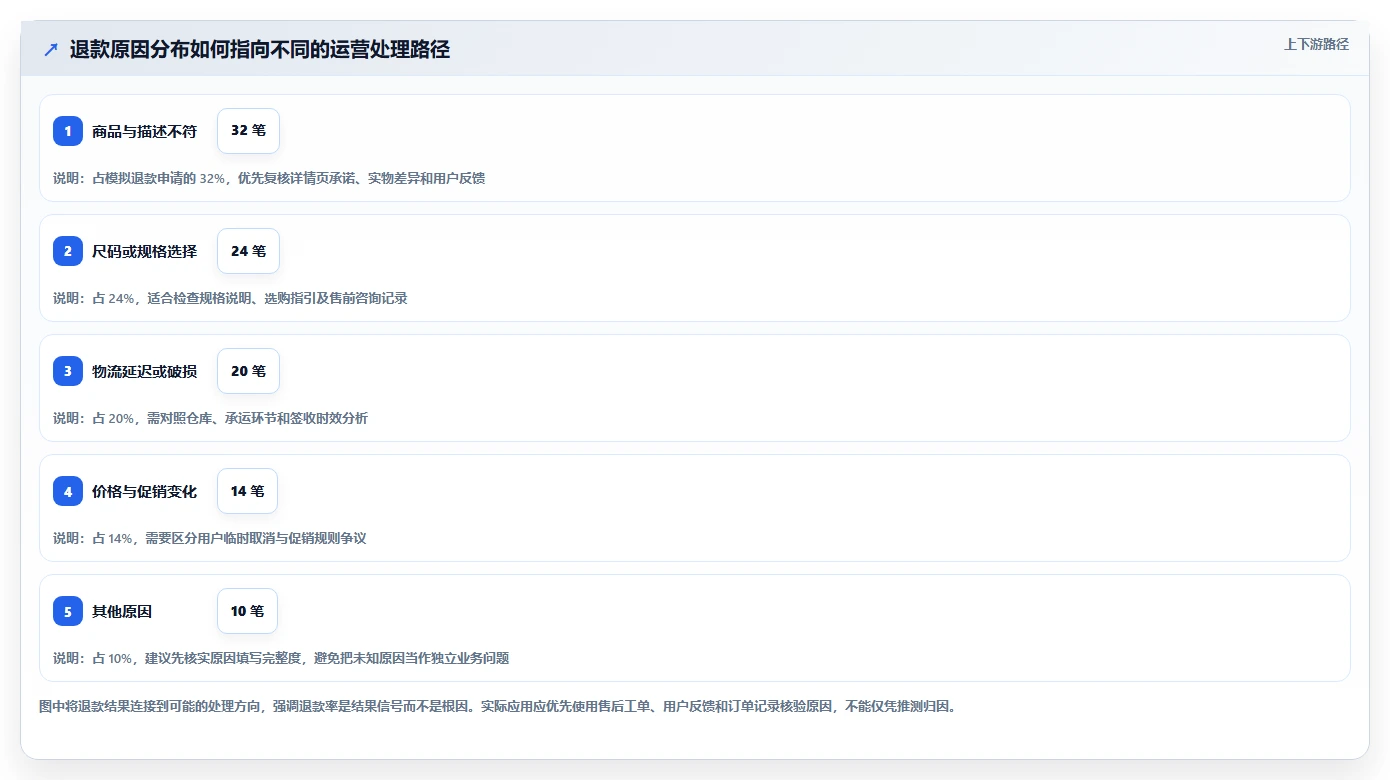The width and height of the screenshot is (1390, 780).
Task: Click the footer note starting 图中将退款结果连接到
Action: pyautogui.click(x=497, y=706)
